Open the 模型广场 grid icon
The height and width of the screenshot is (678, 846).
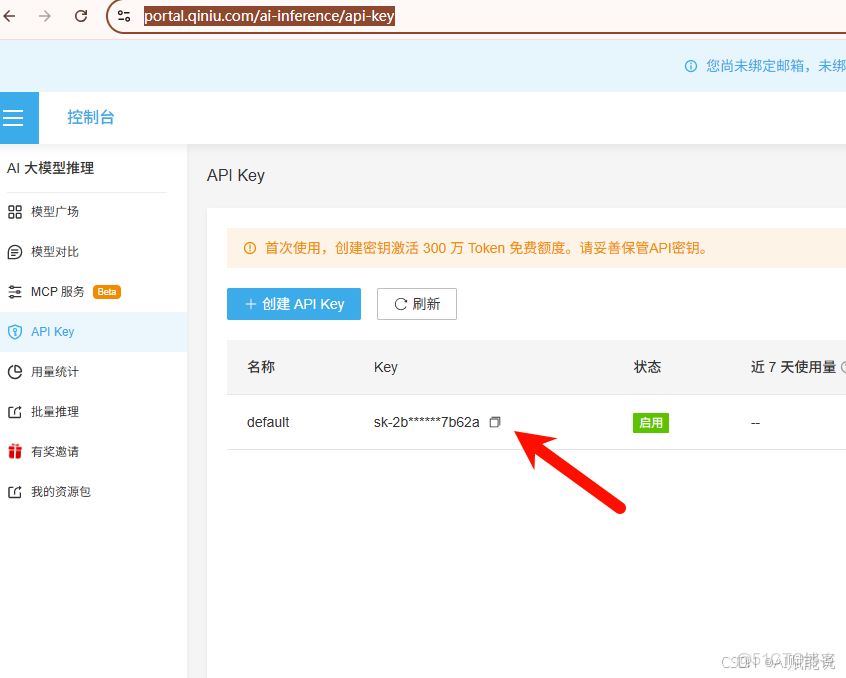(x=15, y=212)
